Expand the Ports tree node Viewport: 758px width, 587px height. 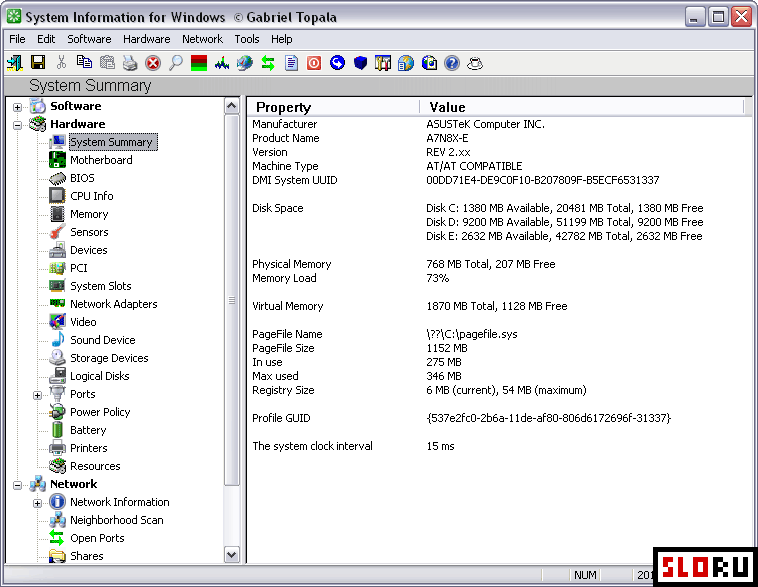pyautogui.click(x=37, y=395)
